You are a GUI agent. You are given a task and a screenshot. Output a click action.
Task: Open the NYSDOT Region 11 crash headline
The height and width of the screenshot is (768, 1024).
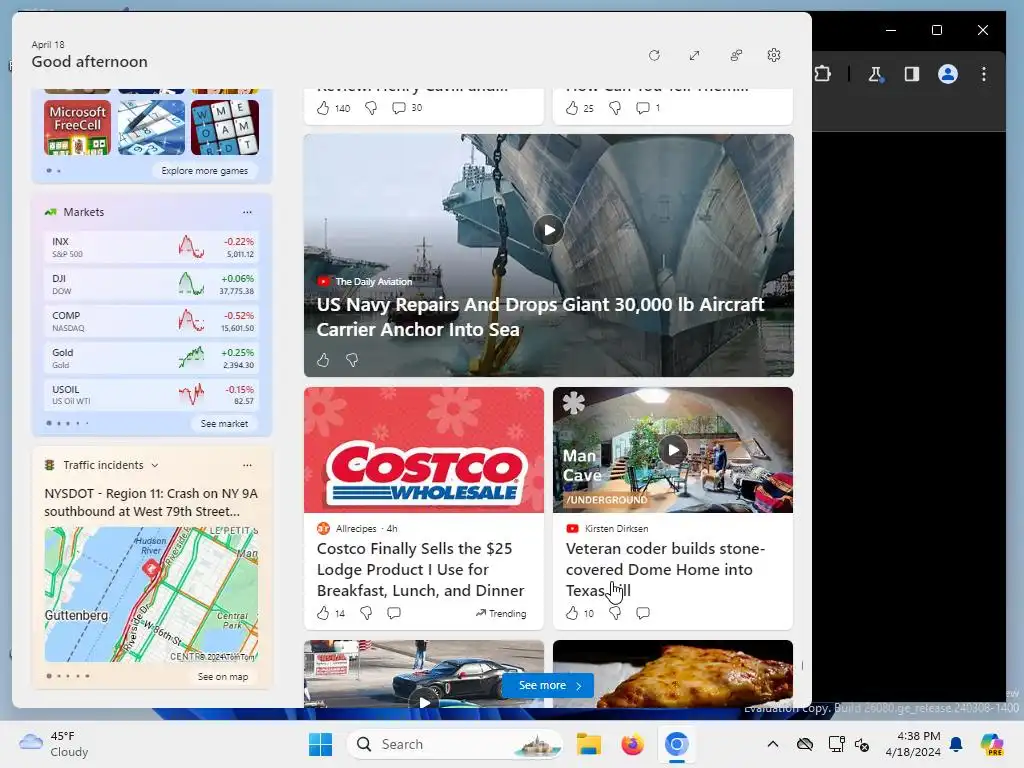(x=152, y=502)
